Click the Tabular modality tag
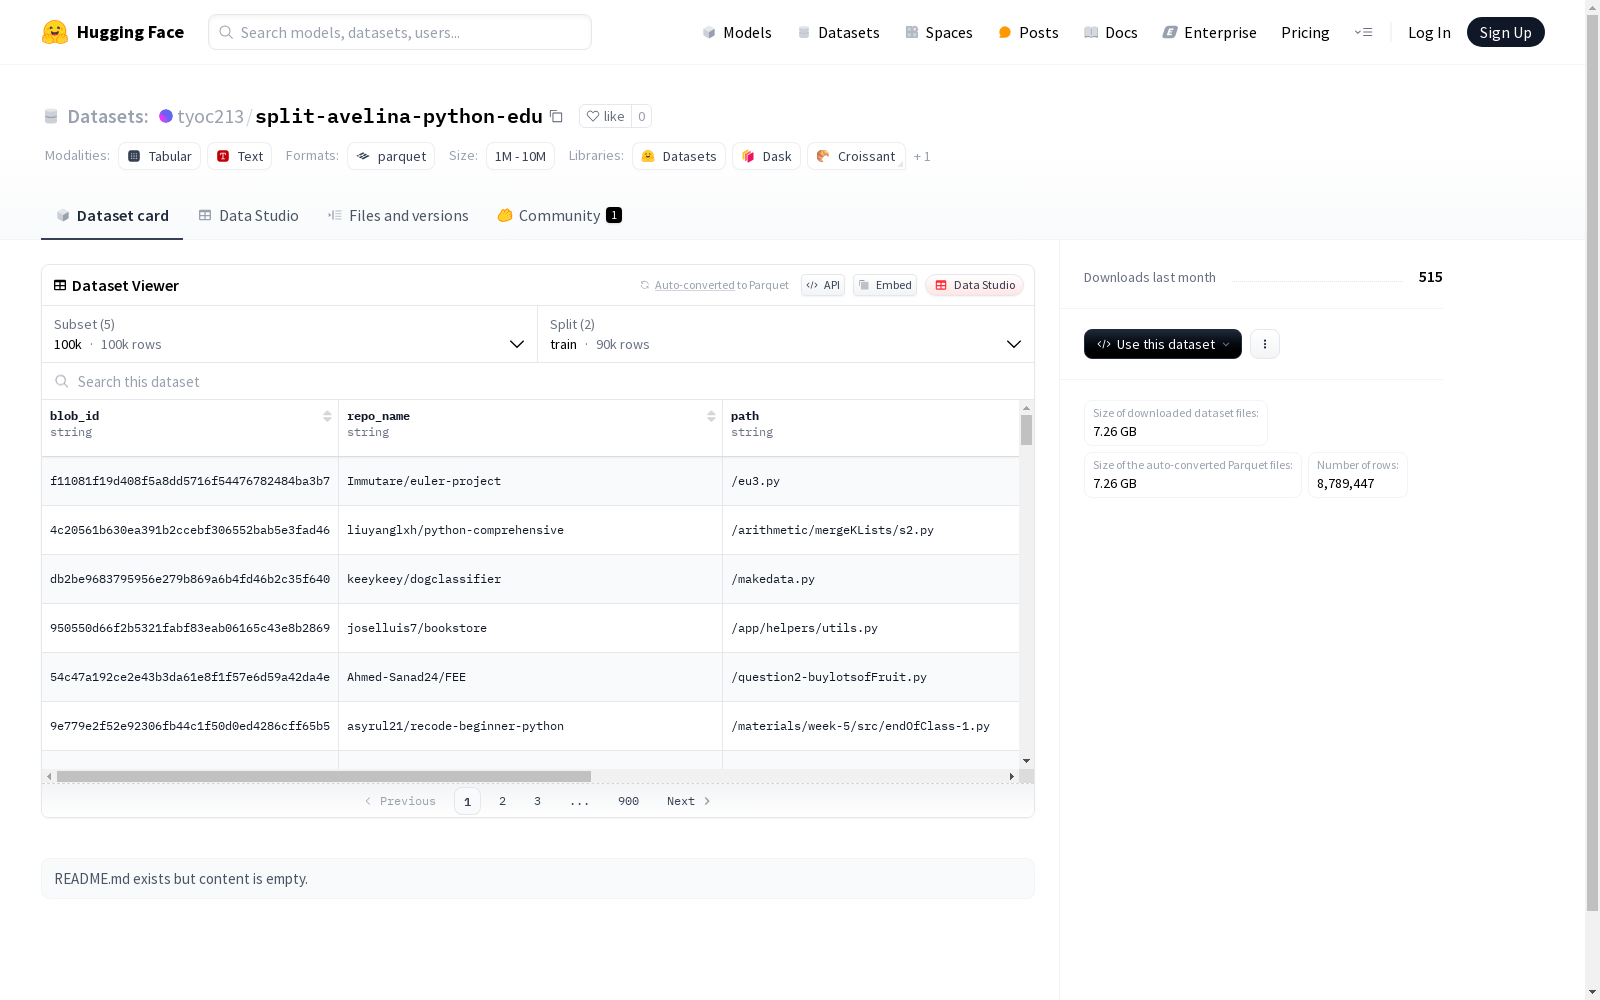 [x=160, y=156]
